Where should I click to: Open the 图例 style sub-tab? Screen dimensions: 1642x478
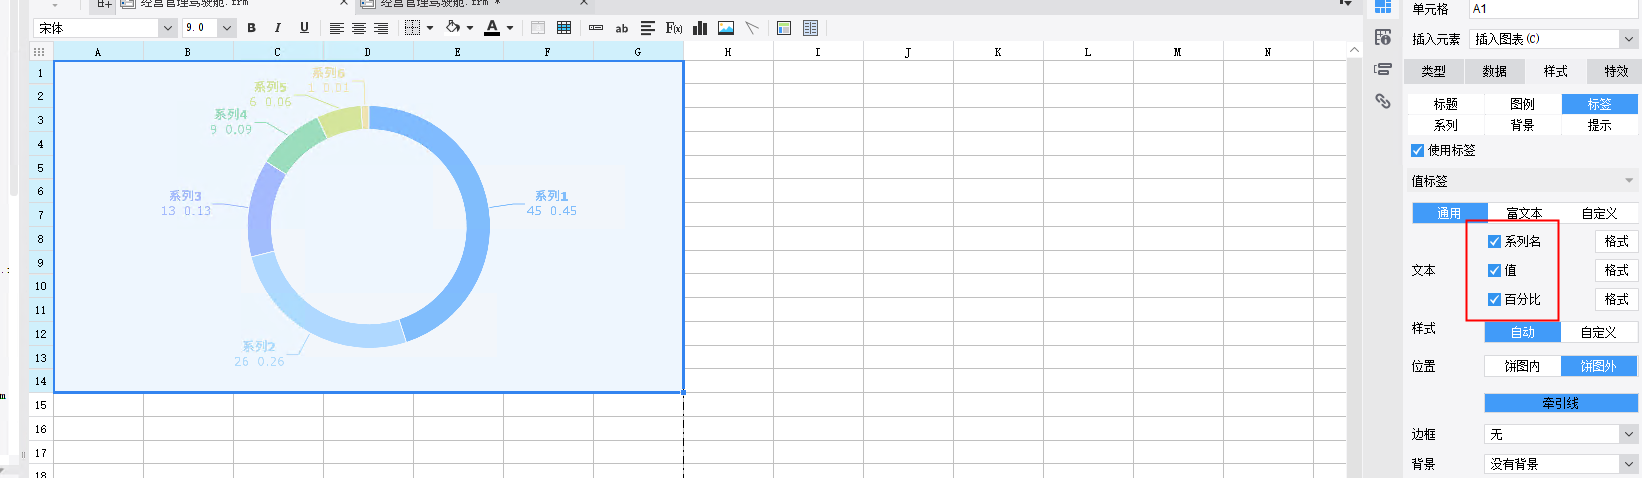point(1523,104)
